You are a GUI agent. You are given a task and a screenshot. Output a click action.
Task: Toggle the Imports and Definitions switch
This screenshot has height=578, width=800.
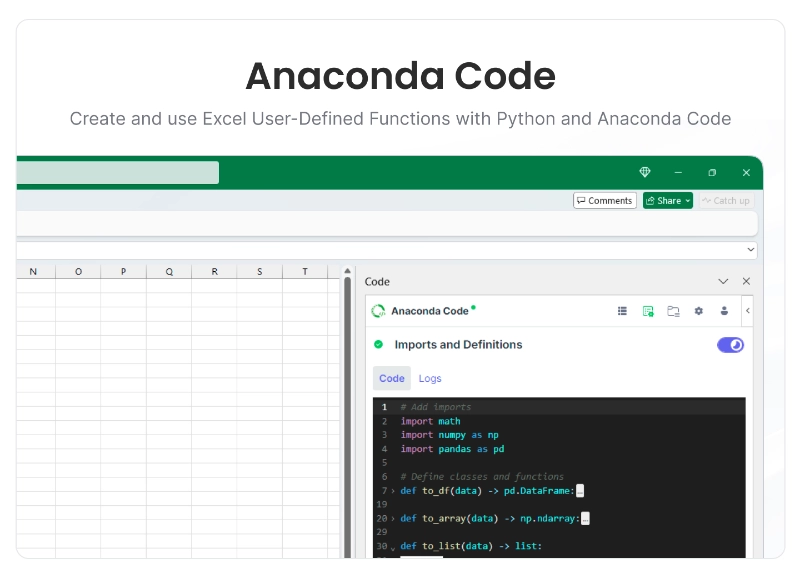coord(730,345)
